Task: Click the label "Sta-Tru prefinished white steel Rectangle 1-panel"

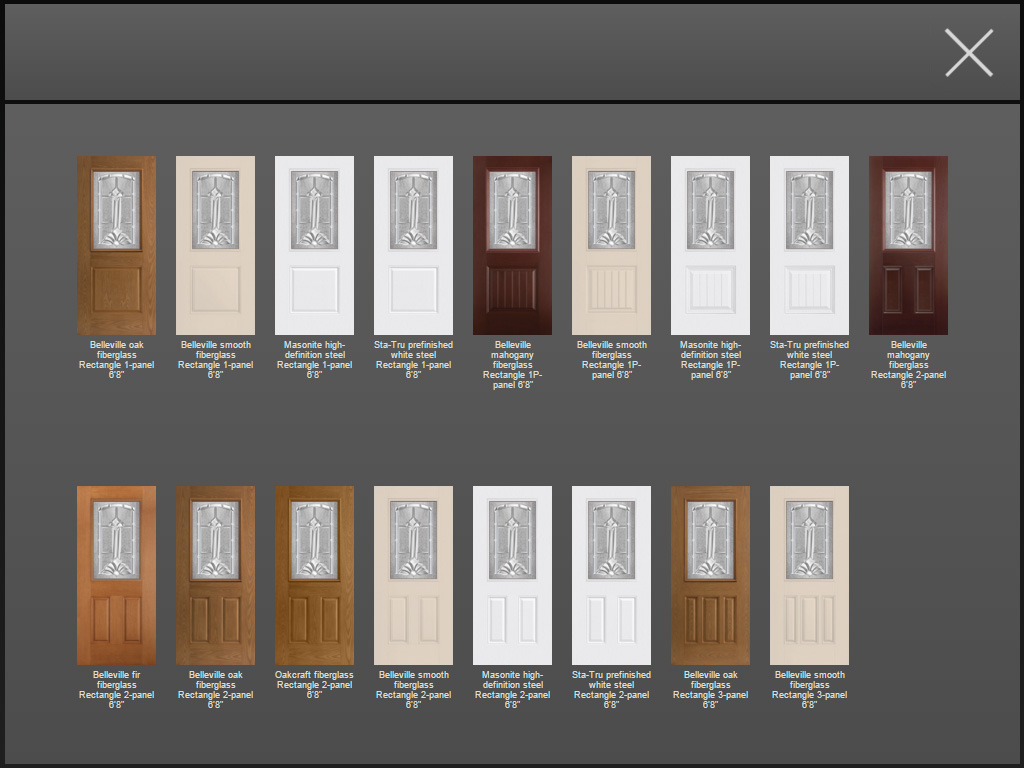Action: (413, 360)
